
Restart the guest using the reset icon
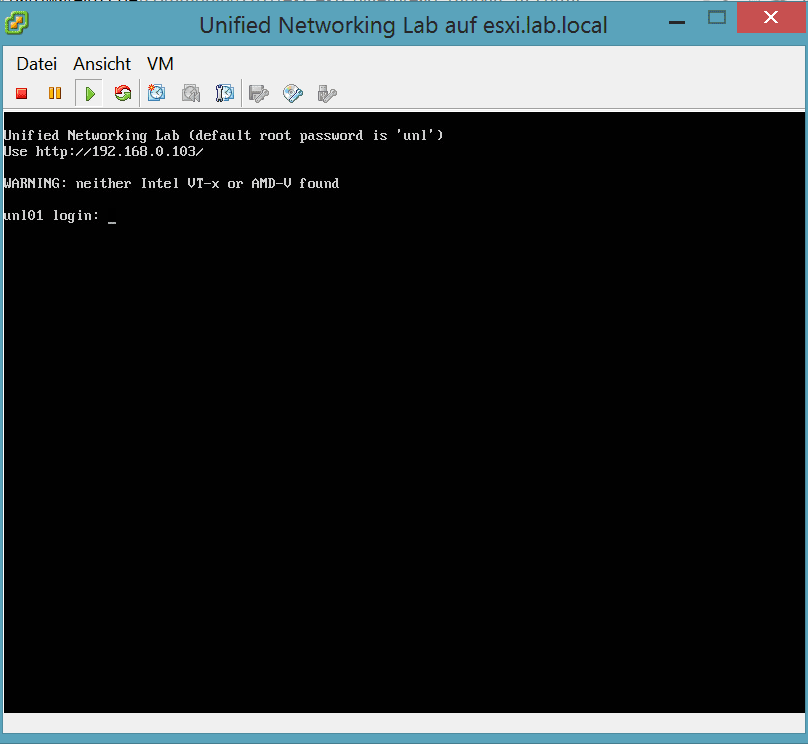click(x=123, y=93)
